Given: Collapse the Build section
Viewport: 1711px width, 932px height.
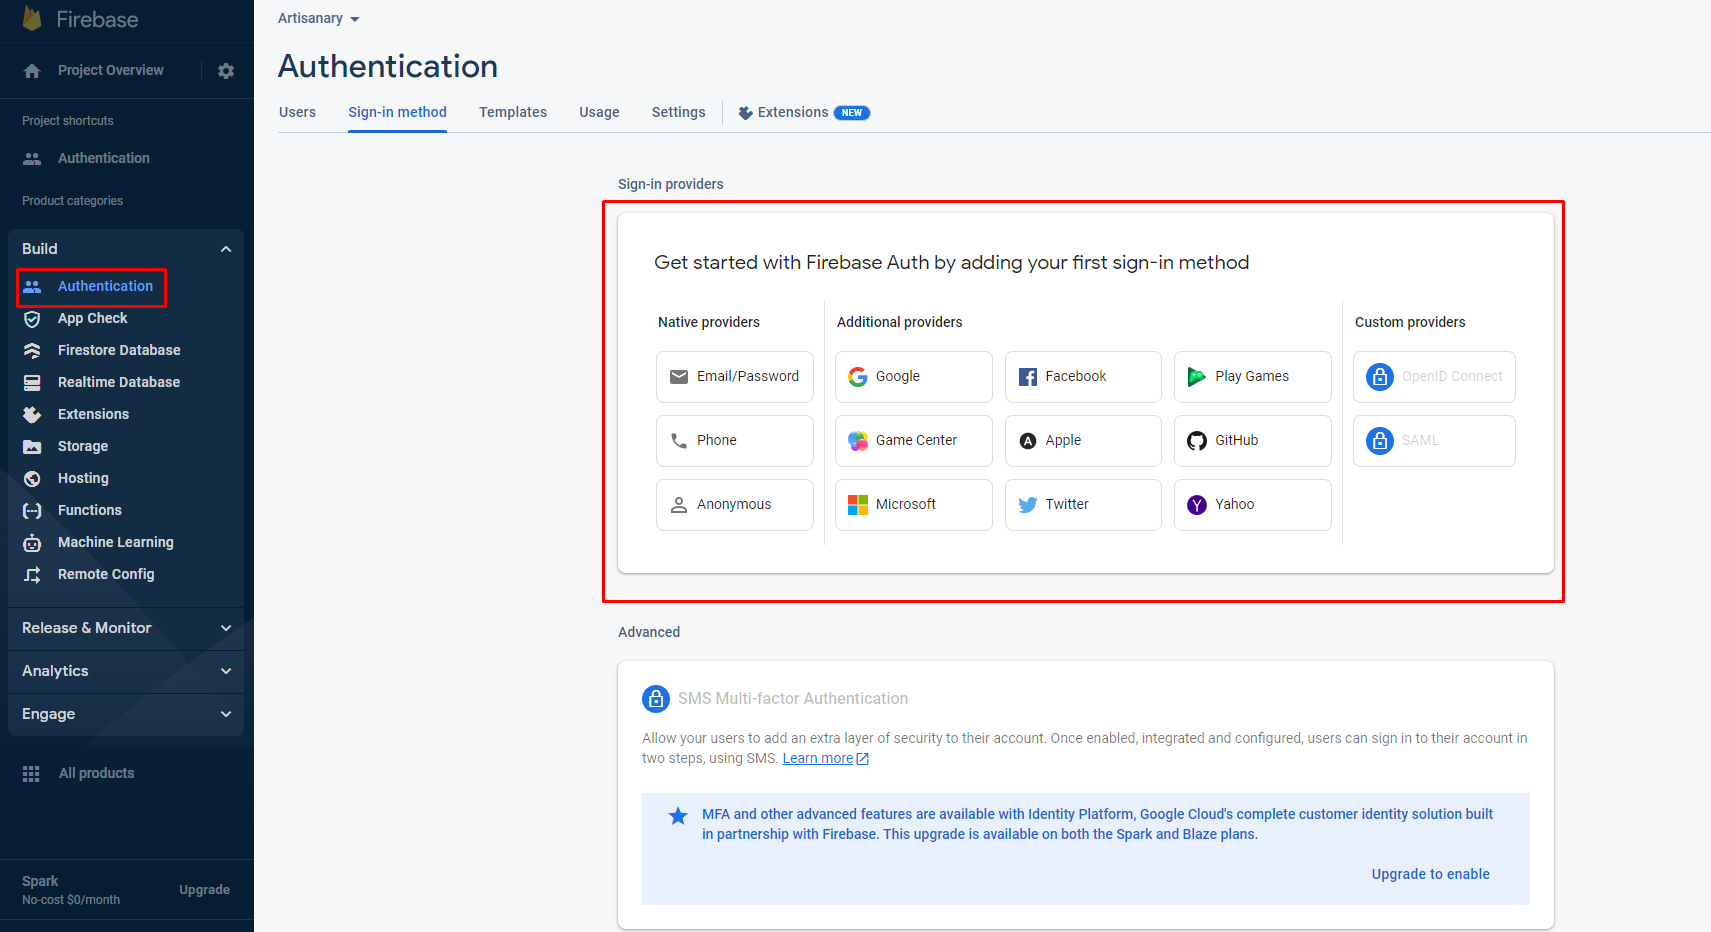Looking at the screenshot, I should (226, 249).
